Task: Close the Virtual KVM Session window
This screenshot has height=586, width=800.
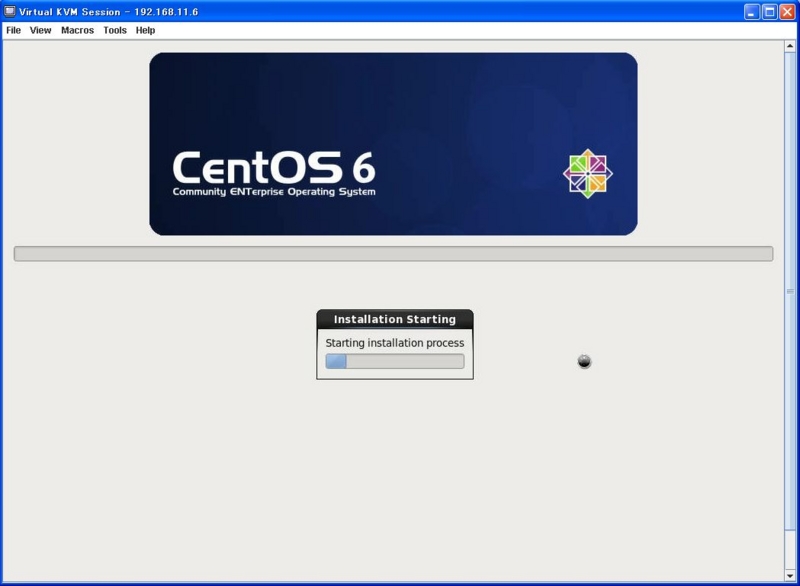Action: 787,12
